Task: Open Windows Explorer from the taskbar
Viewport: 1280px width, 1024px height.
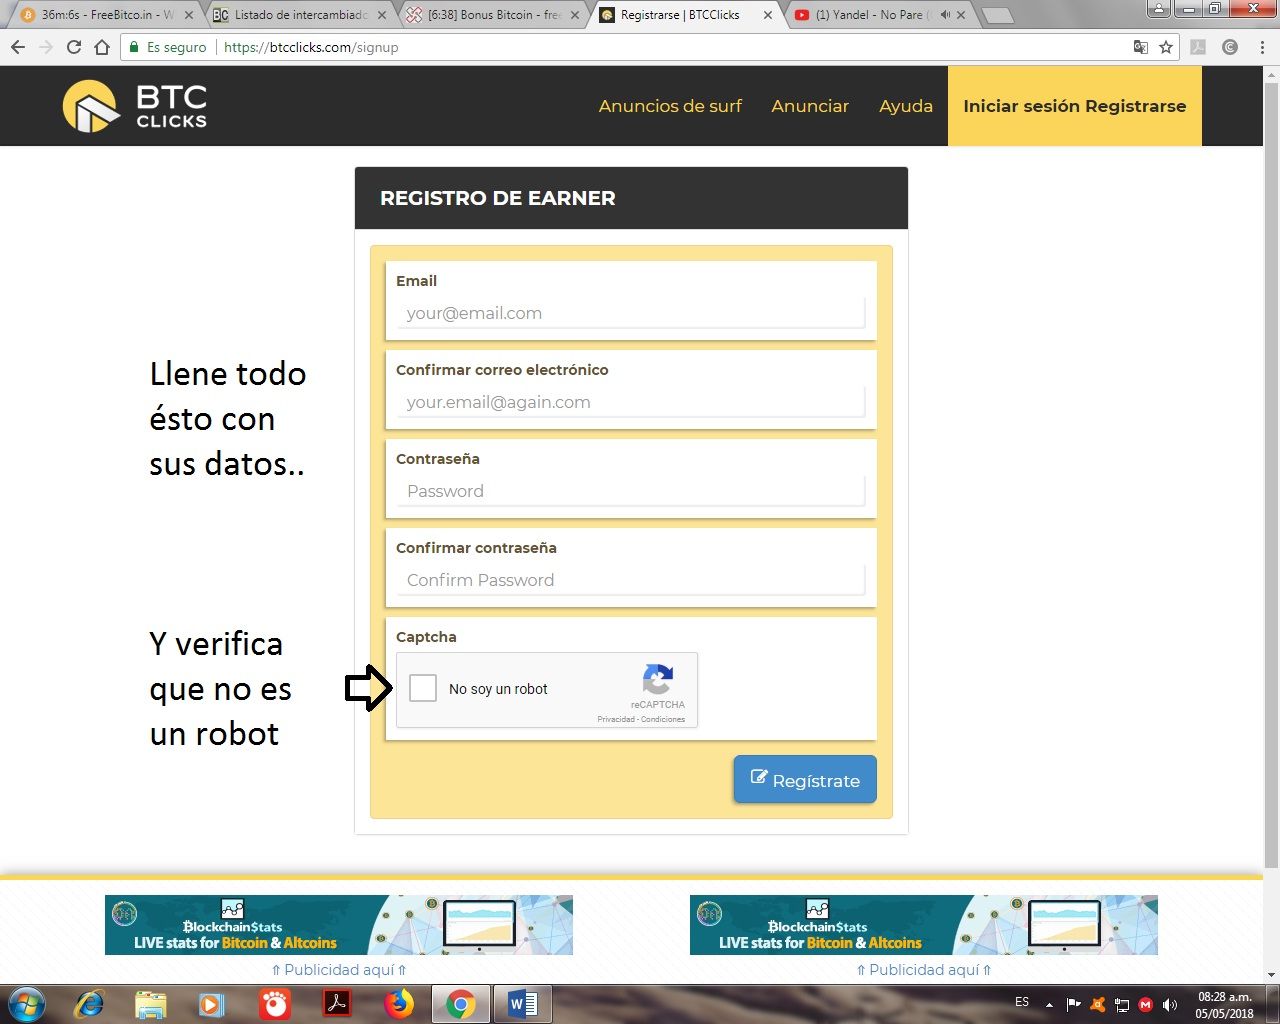Action: tap(151, 1003)
